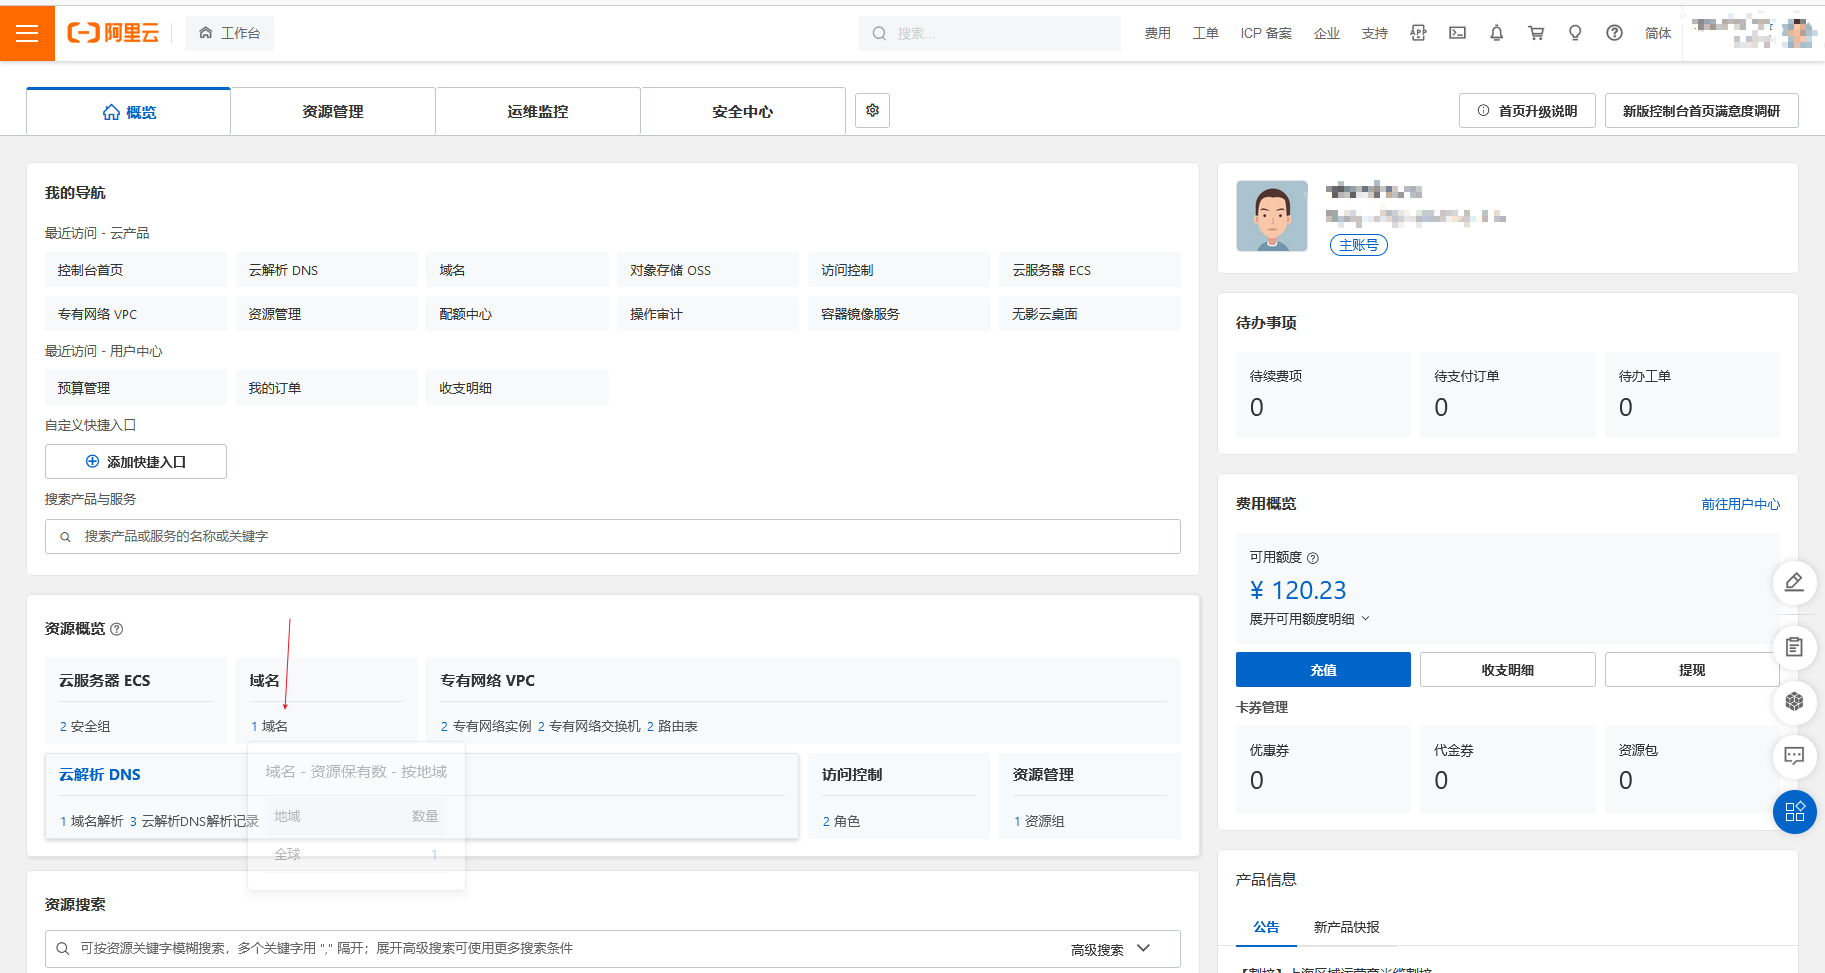Viewport: 1825px width, 973px height.
Task: Open 对象存储 OSS shortcut
Action: (x=708, y=270)
